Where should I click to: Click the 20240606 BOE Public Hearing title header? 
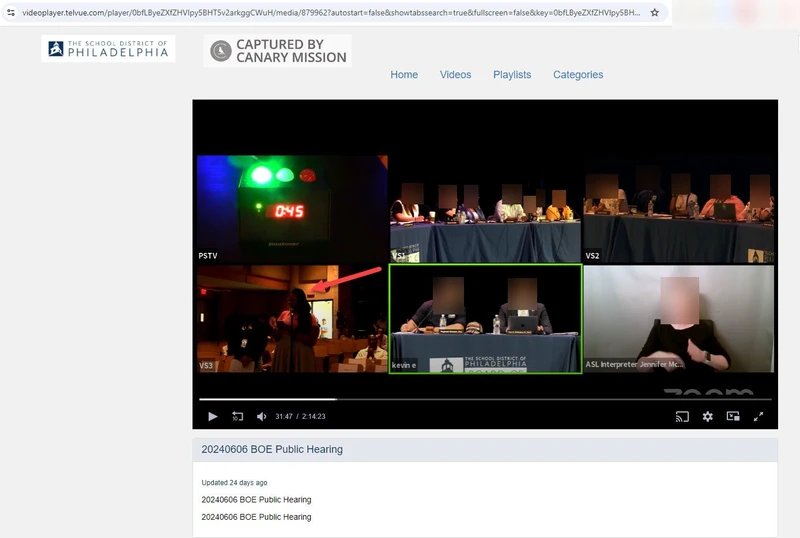pos(272,450)
